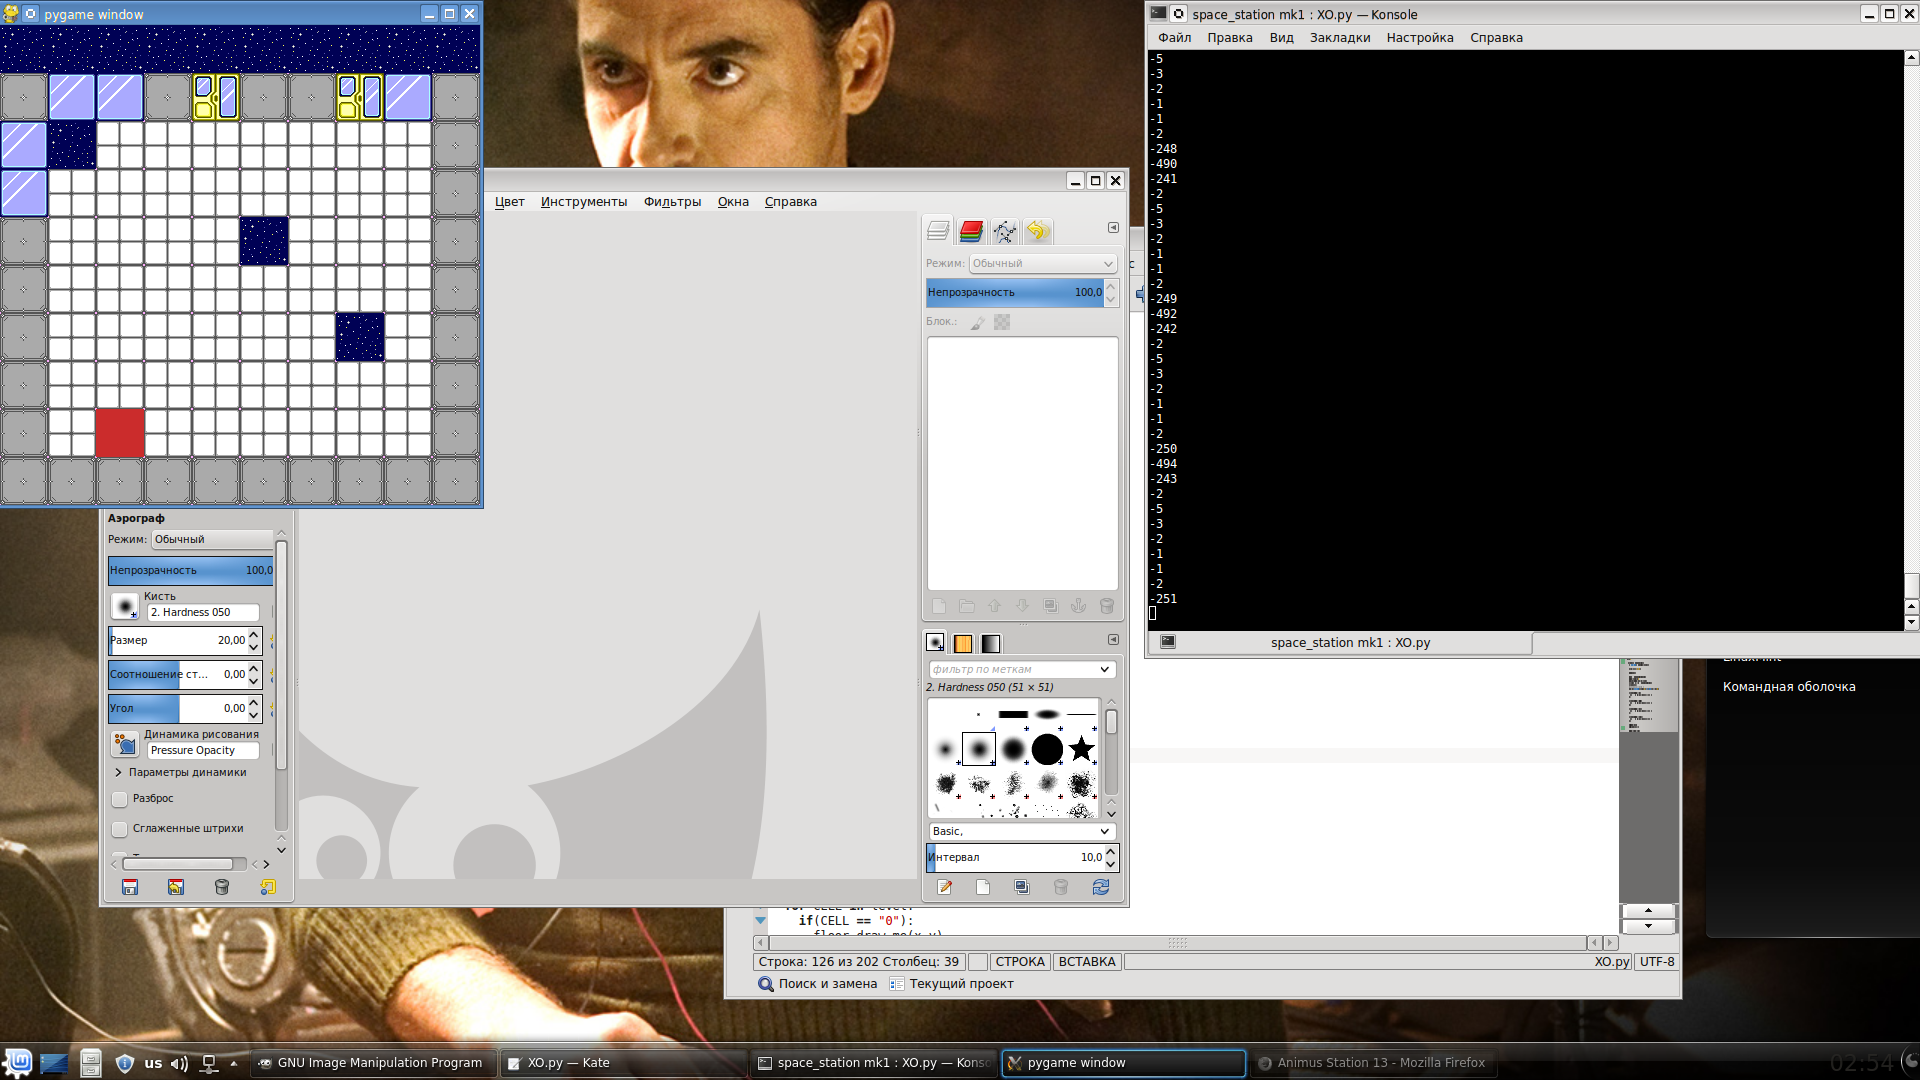Toggle ВСТАВКА insert mode in Kate status bar
The image size is (1920, 1080).
pyautogui.click(x=1086, y=962)
